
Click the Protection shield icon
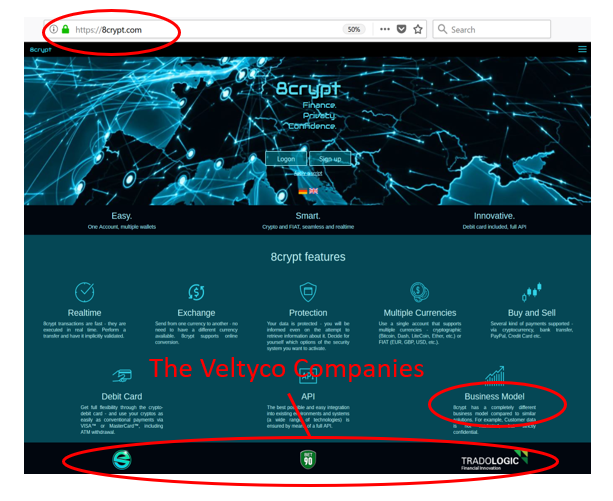(x=308, y=291)
